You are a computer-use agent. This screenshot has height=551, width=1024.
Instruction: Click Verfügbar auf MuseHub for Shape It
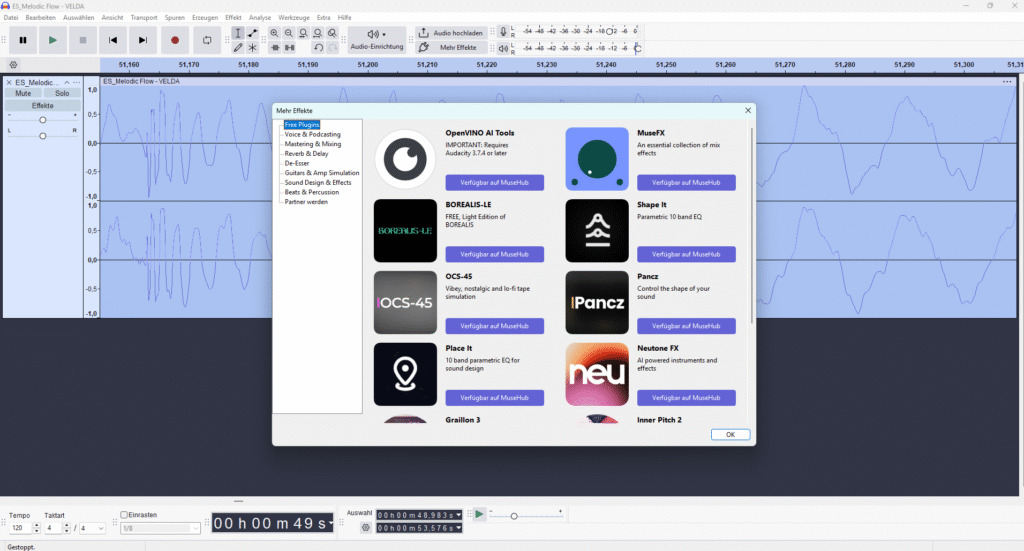686,255
